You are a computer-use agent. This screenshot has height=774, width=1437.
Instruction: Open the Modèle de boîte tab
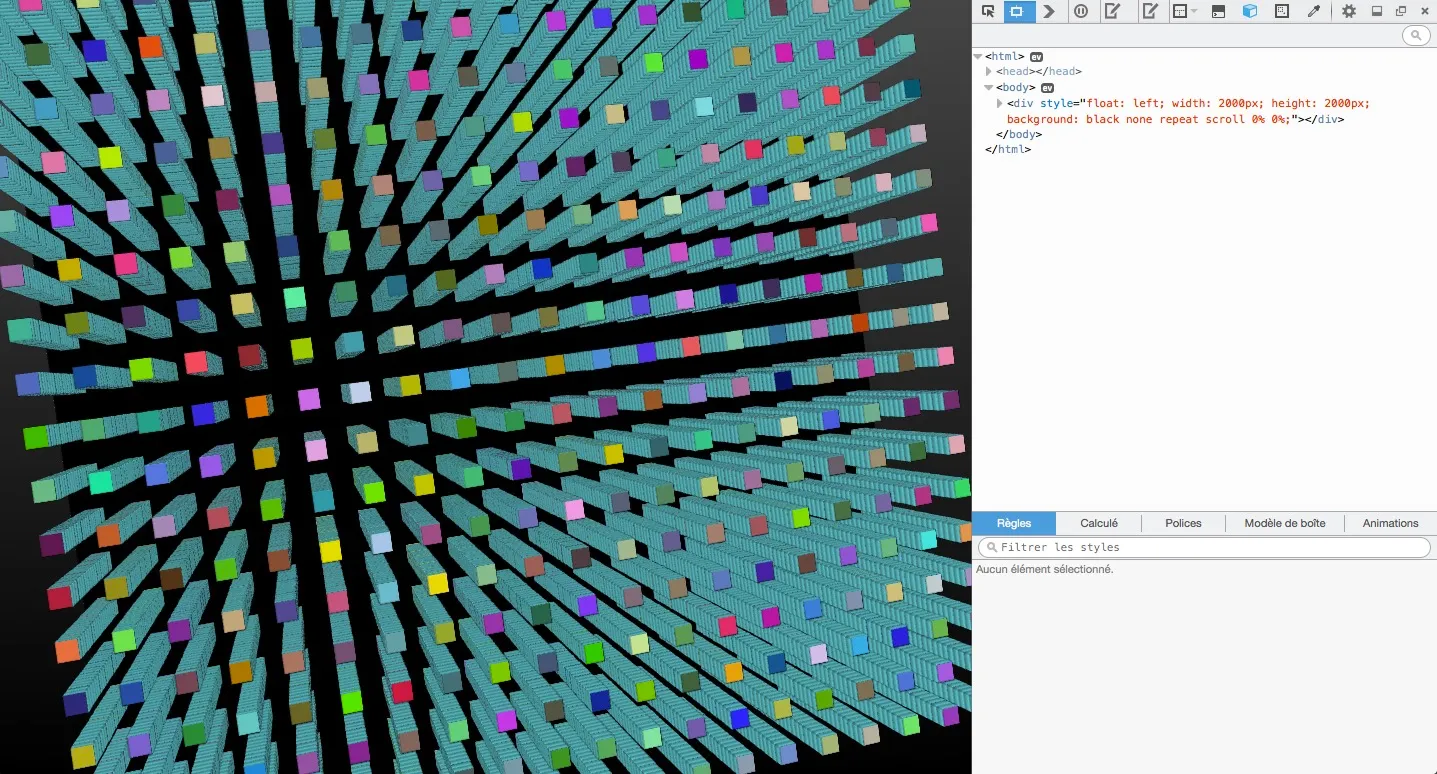pyautogui.click(x=1284, y=523)
